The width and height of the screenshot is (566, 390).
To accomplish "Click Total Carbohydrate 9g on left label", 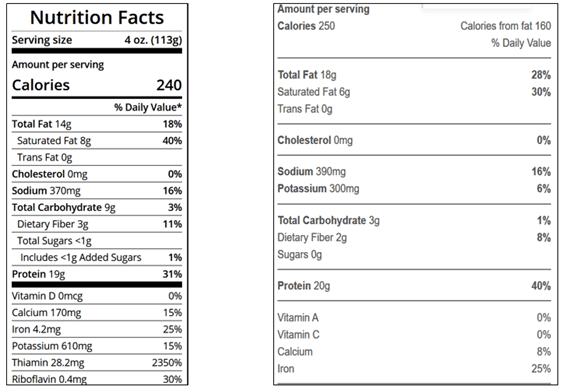I will point(64,207).
